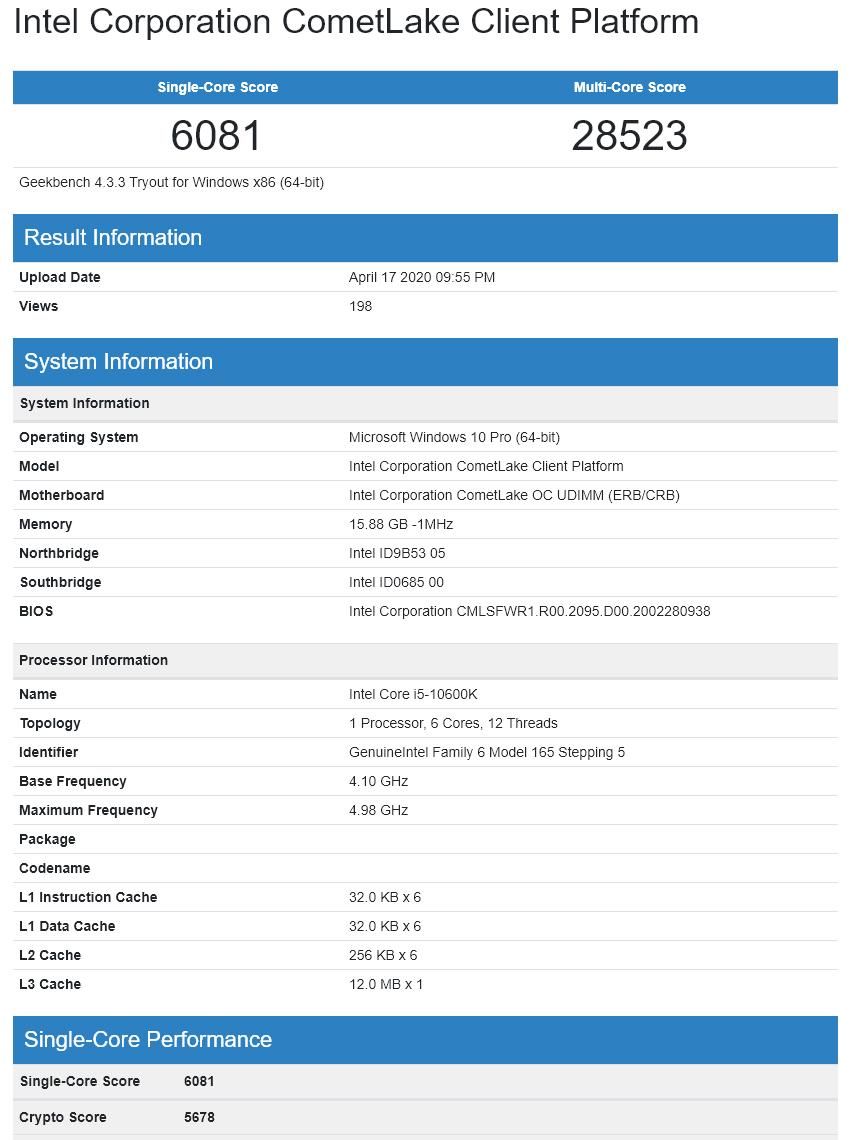The width and height of the screenshot is (861, 1140).
Task: Click the Topology value 1 Processor, 6 Cores
Action: coord(453,723)
